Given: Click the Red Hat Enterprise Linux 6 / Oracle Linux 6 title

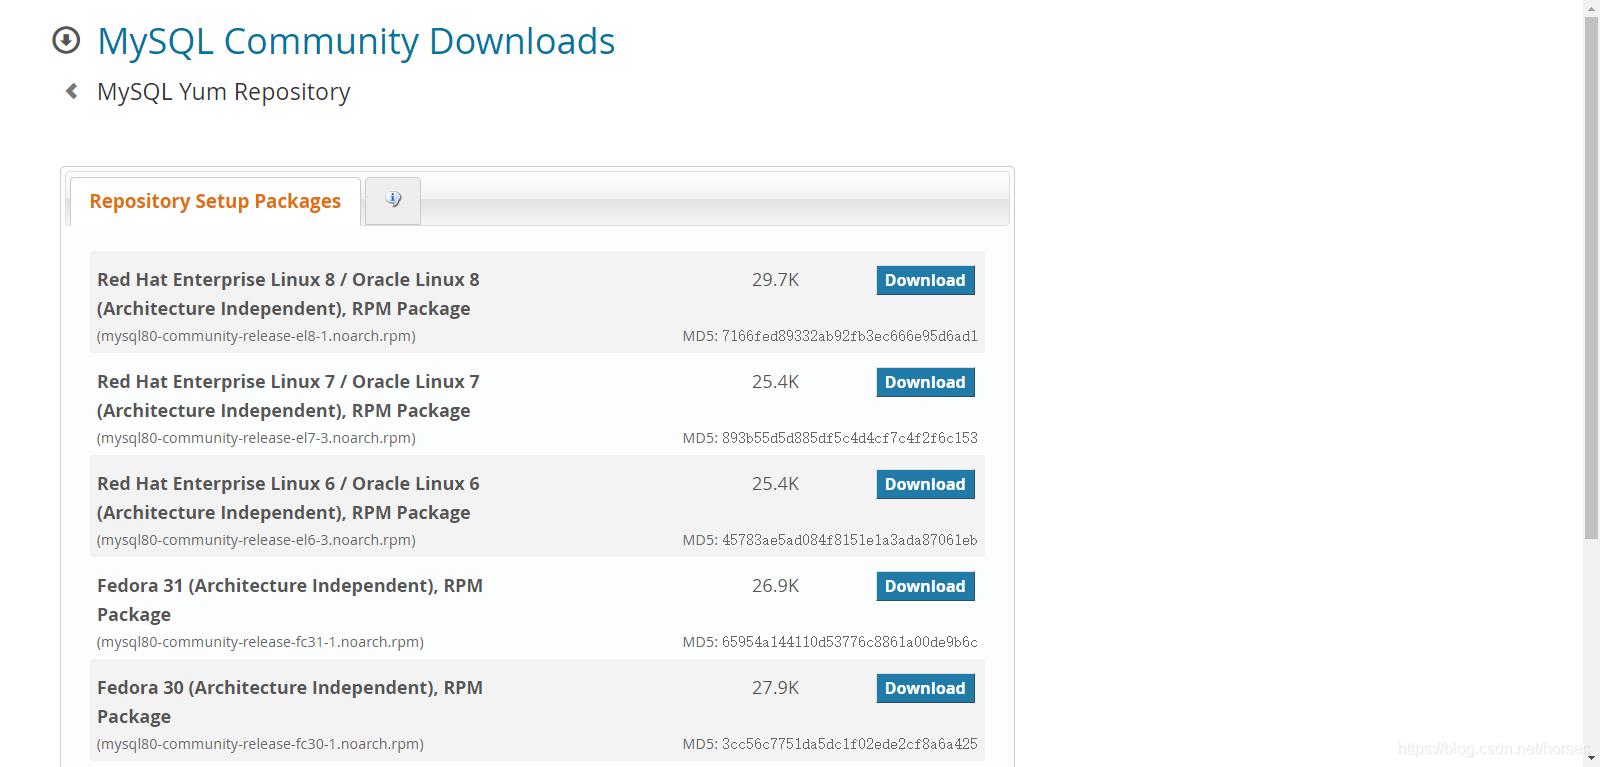Looking at the screenshot, I should [288, 498].
